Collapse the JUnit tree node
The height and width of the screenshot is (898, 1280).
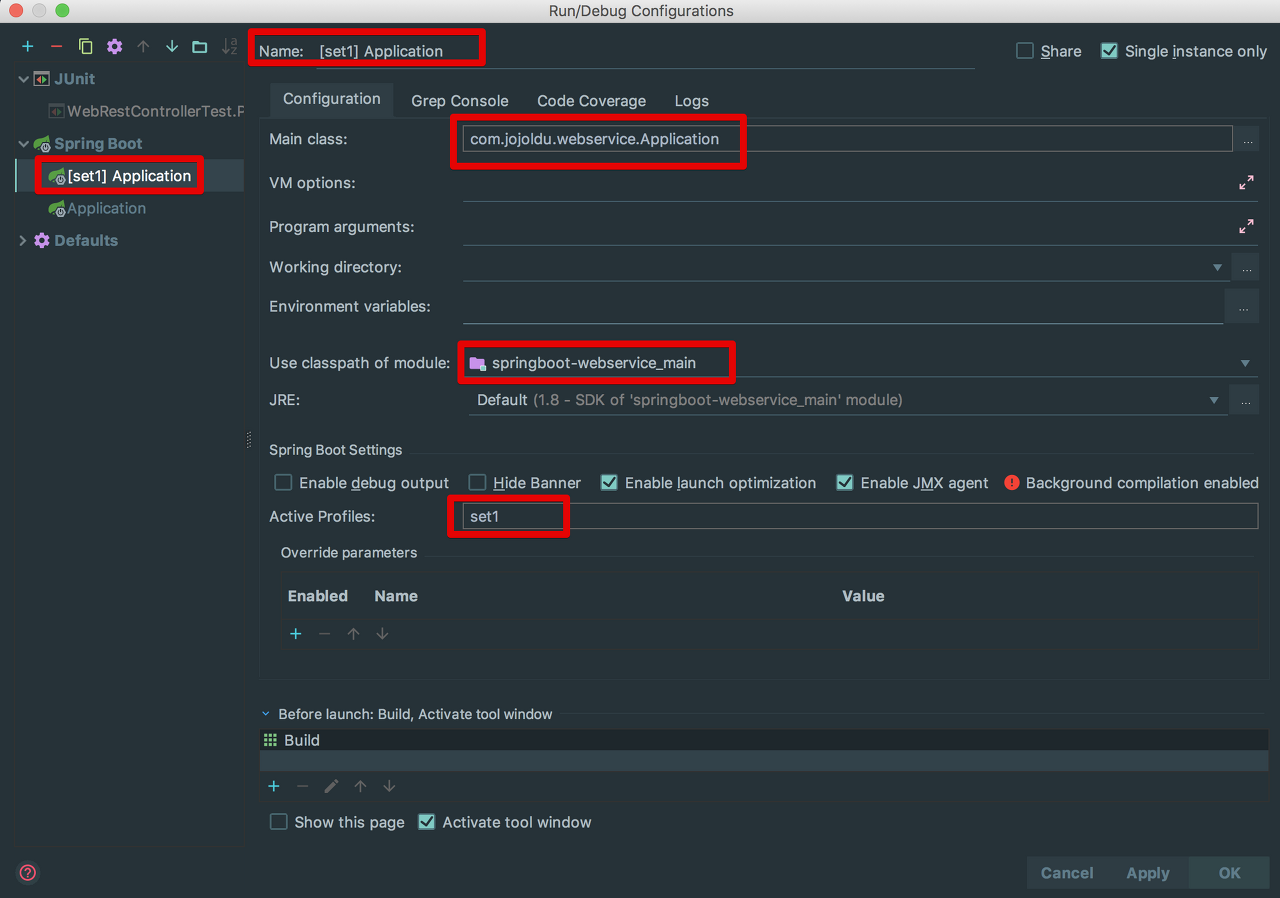click(24, 79)
